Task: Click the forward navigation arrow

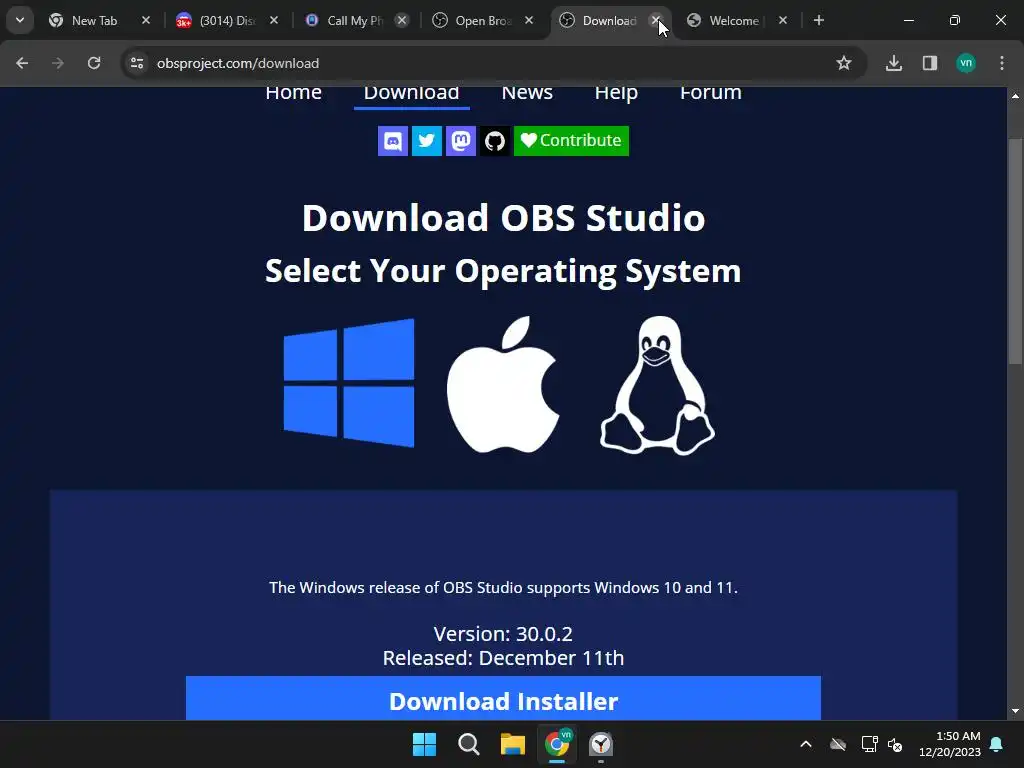Action: pos(58,63)
